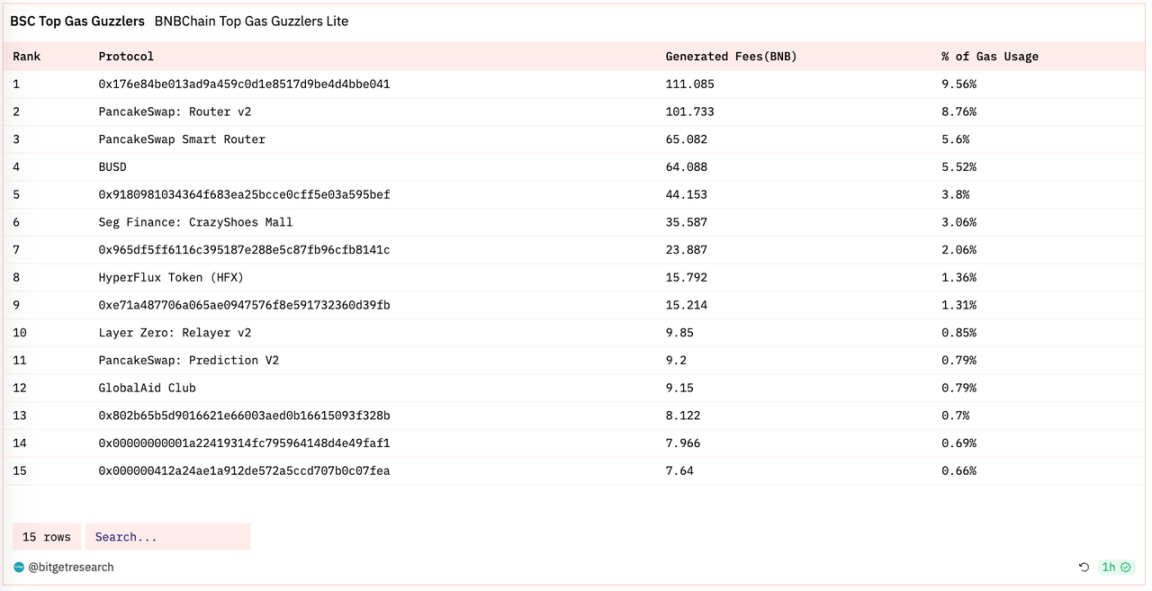
Task: Click the BUSD protocol cell
Action: pos(112,167)
